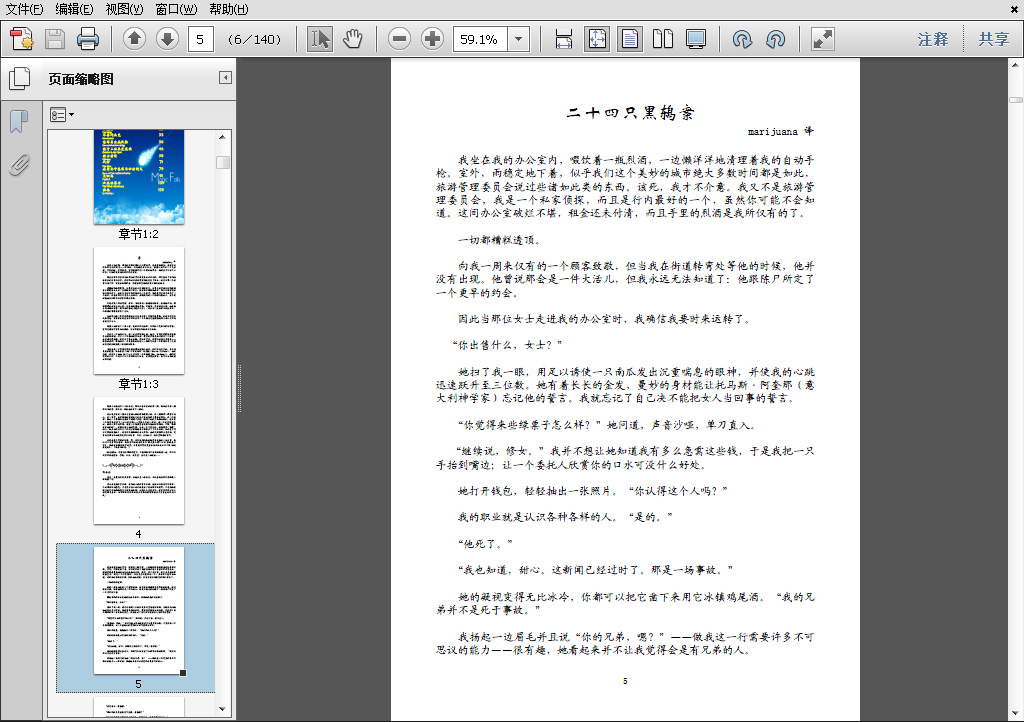Click the Create PDF icon

[x=22, y=39]
